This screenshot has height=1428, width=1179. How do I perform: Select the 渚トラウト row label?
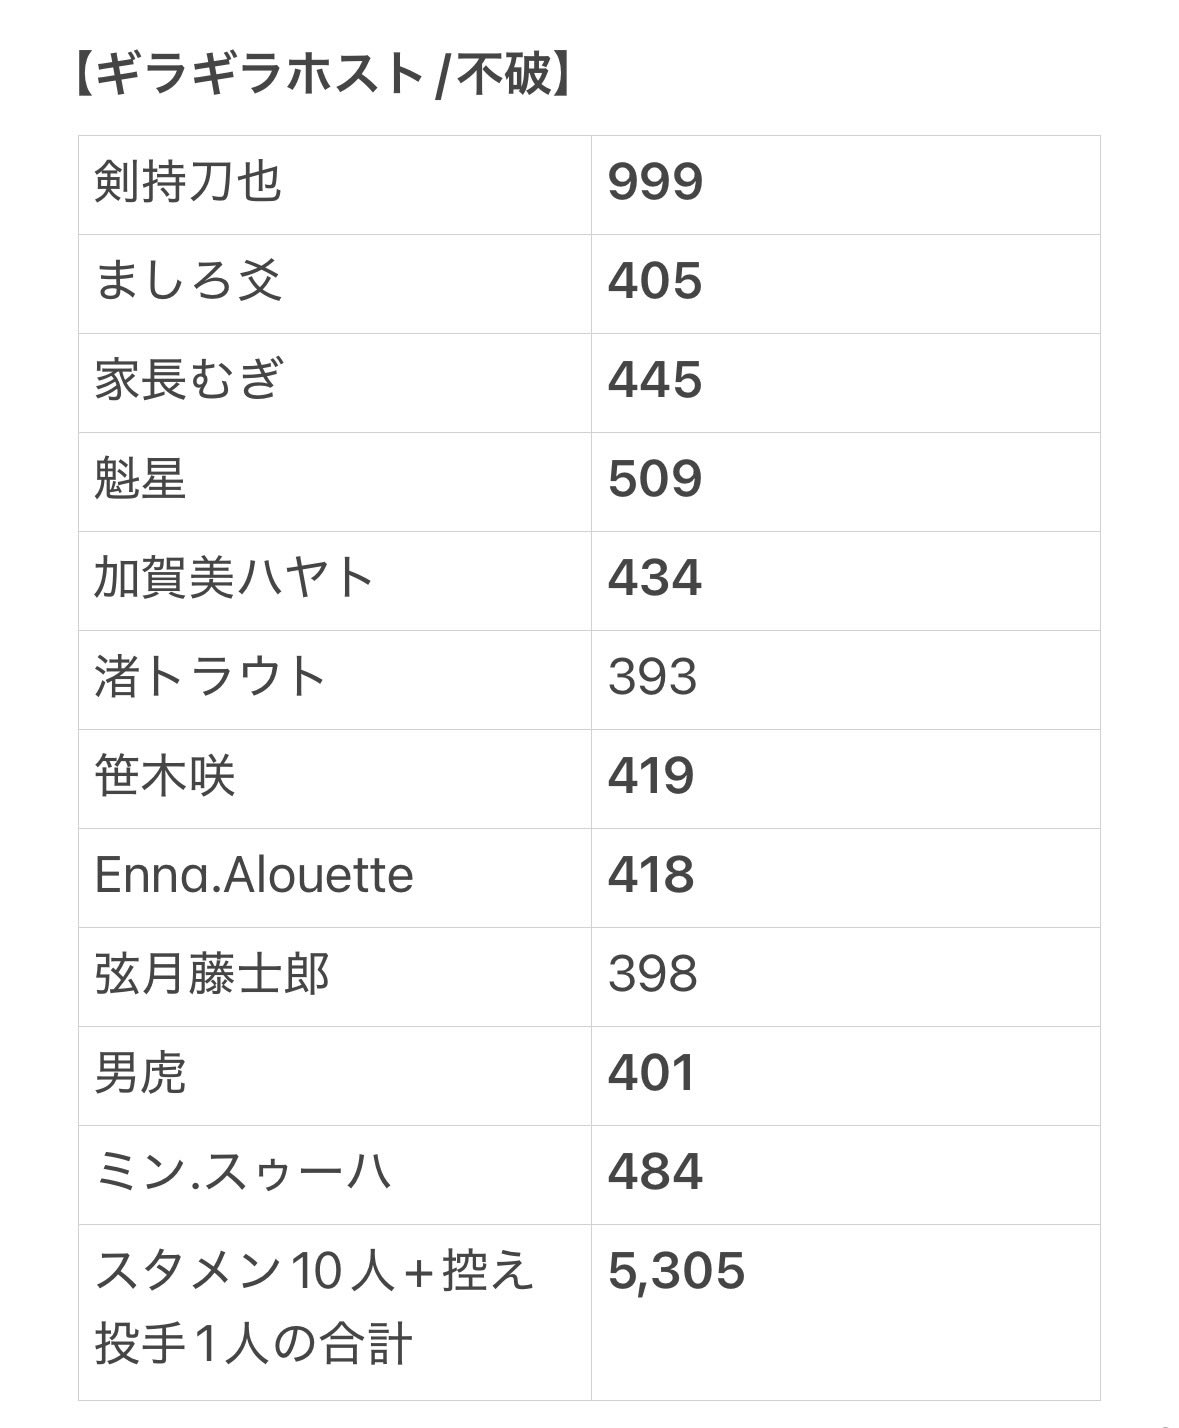pyautogui.click(x=335, y=680)
